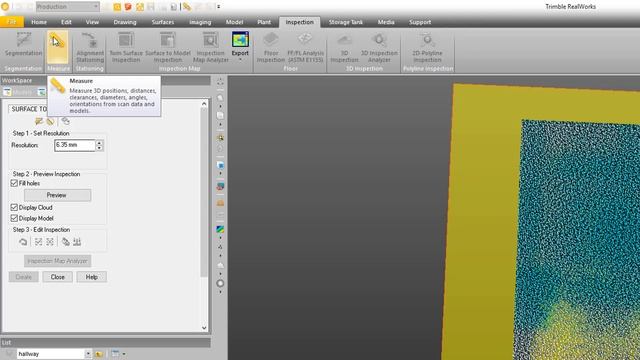This screenshot has height=360, width=640.
Task: Open 3D Inspection Analyzer
Action: 379,48
